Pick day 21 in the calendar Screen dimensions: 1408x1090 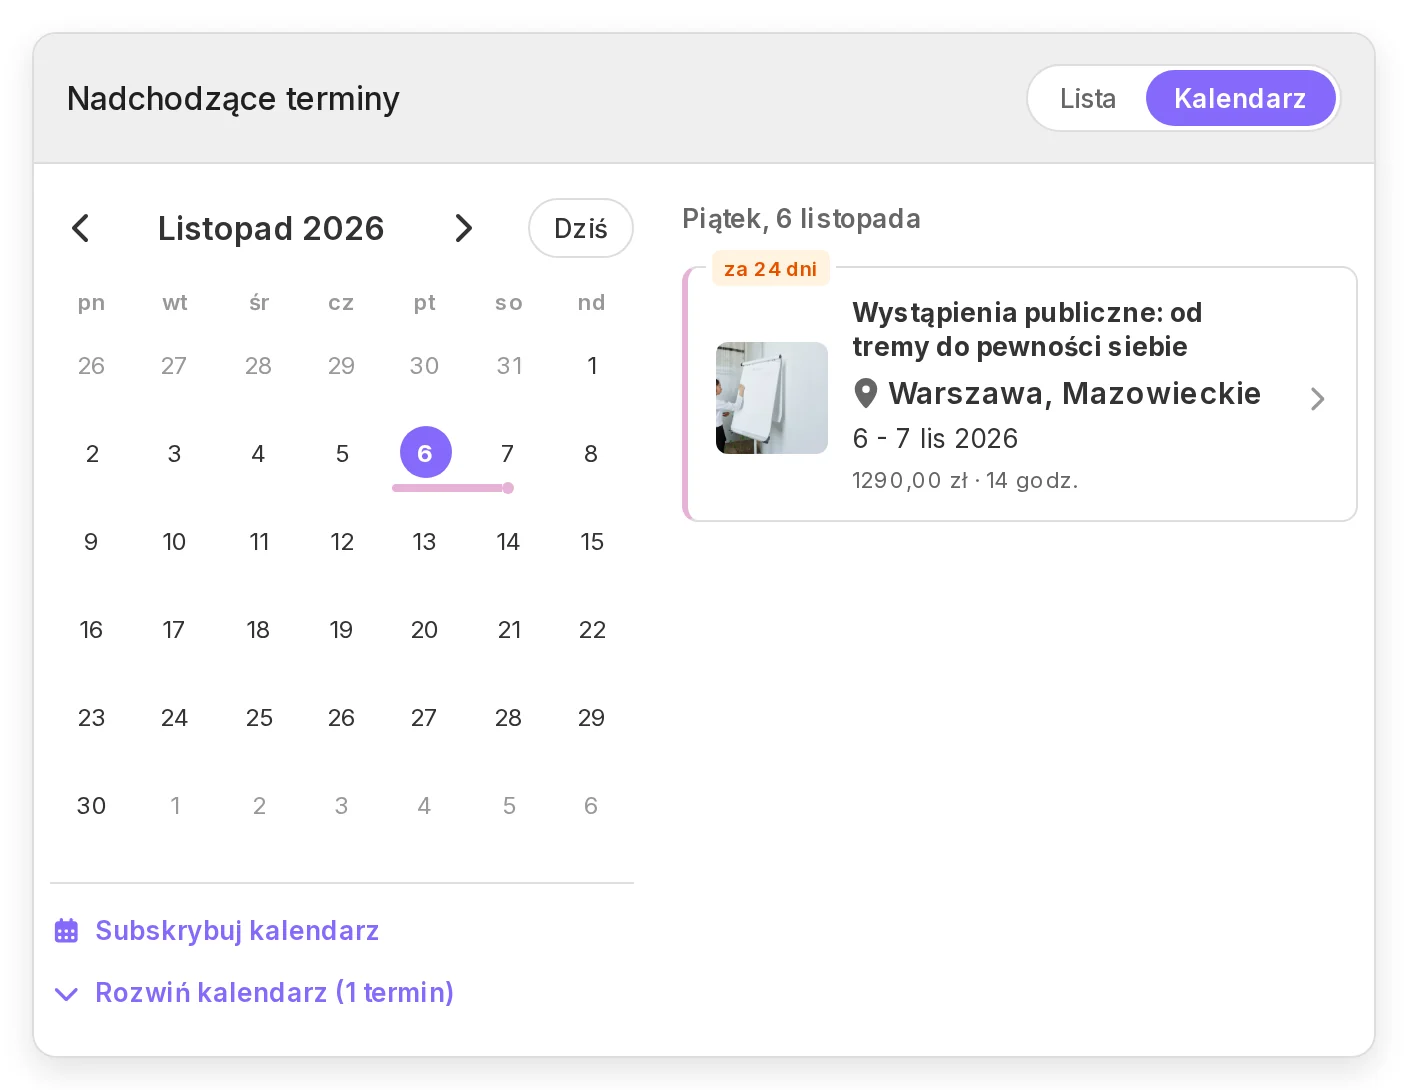pyautogui.click(x=509, y=630)
